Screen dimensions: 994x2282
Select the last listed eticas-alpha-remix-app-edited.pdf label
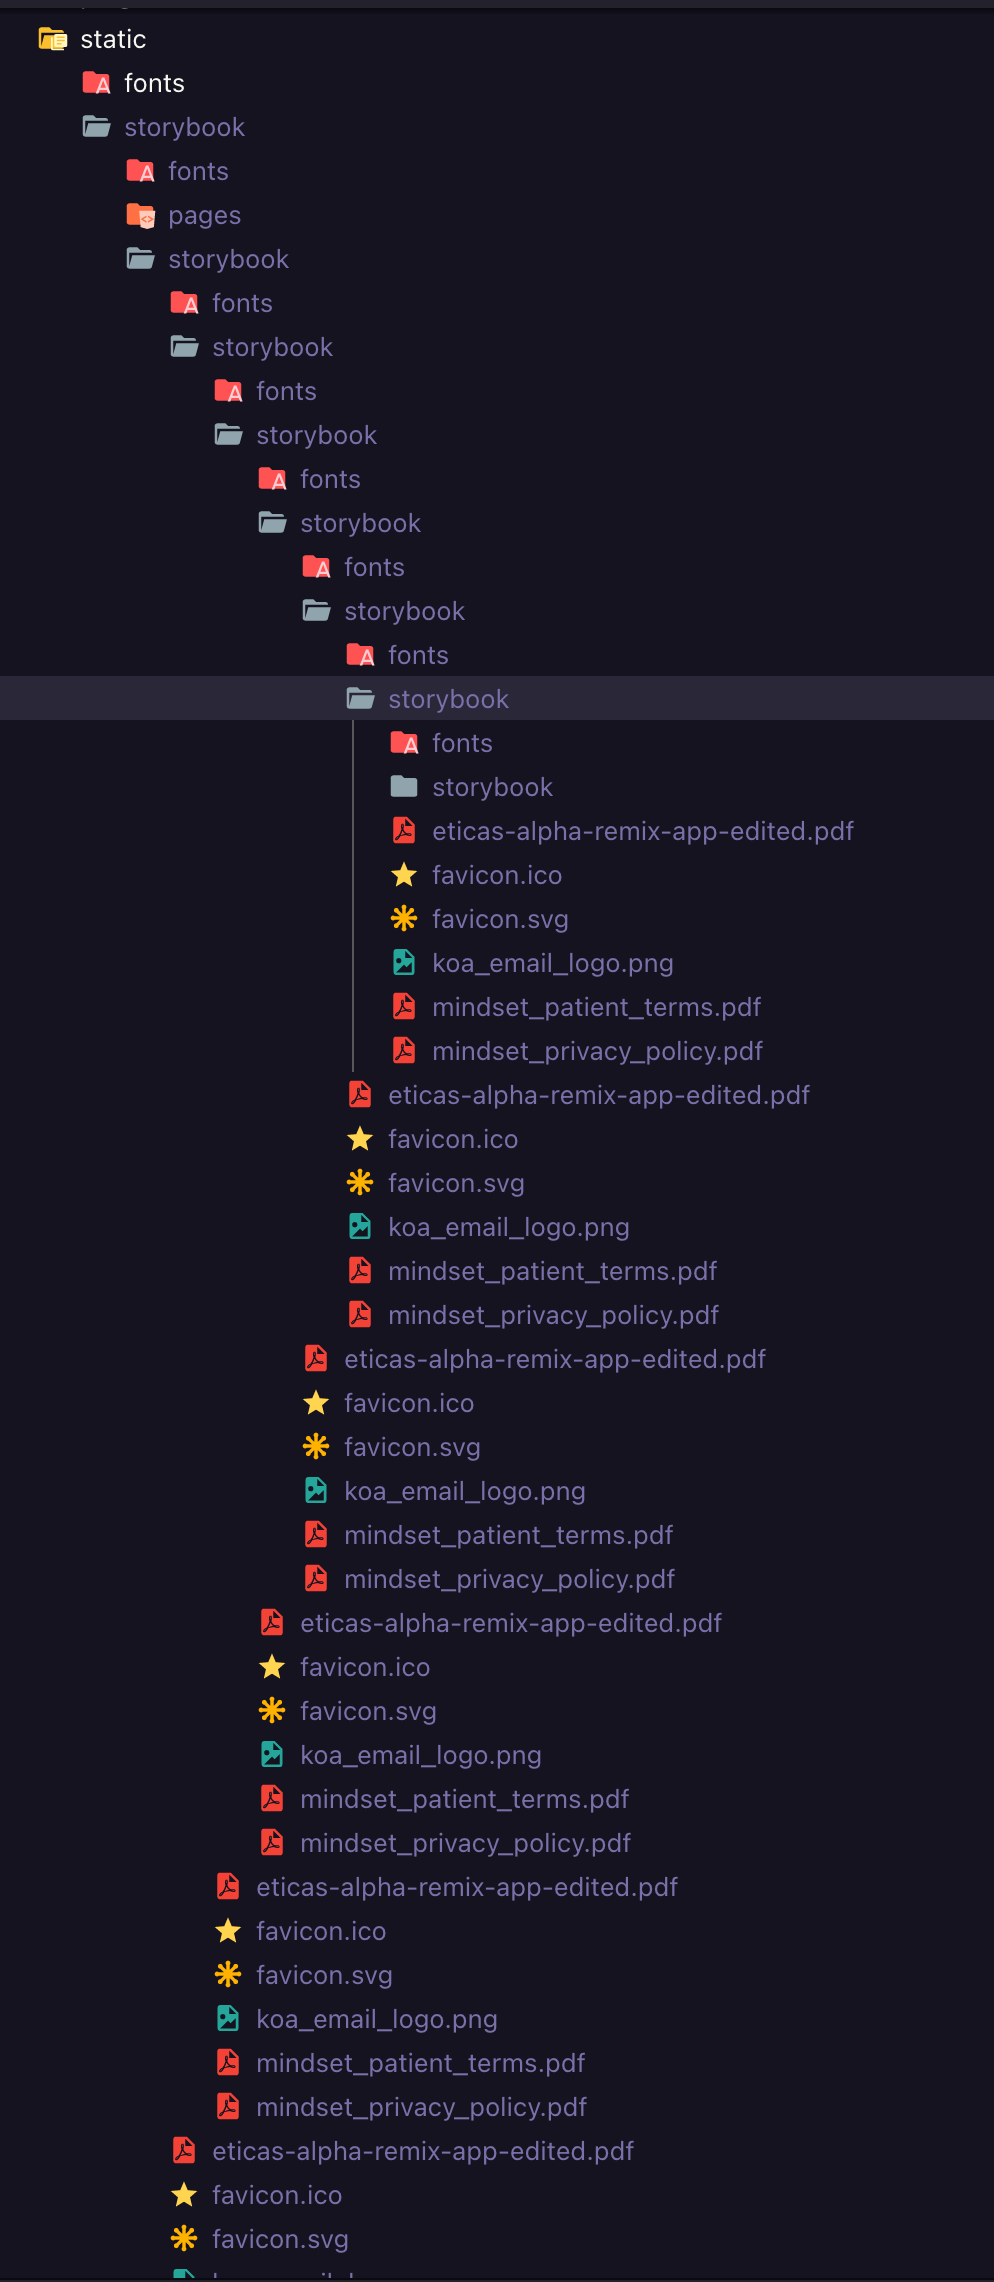(423, 2151)
